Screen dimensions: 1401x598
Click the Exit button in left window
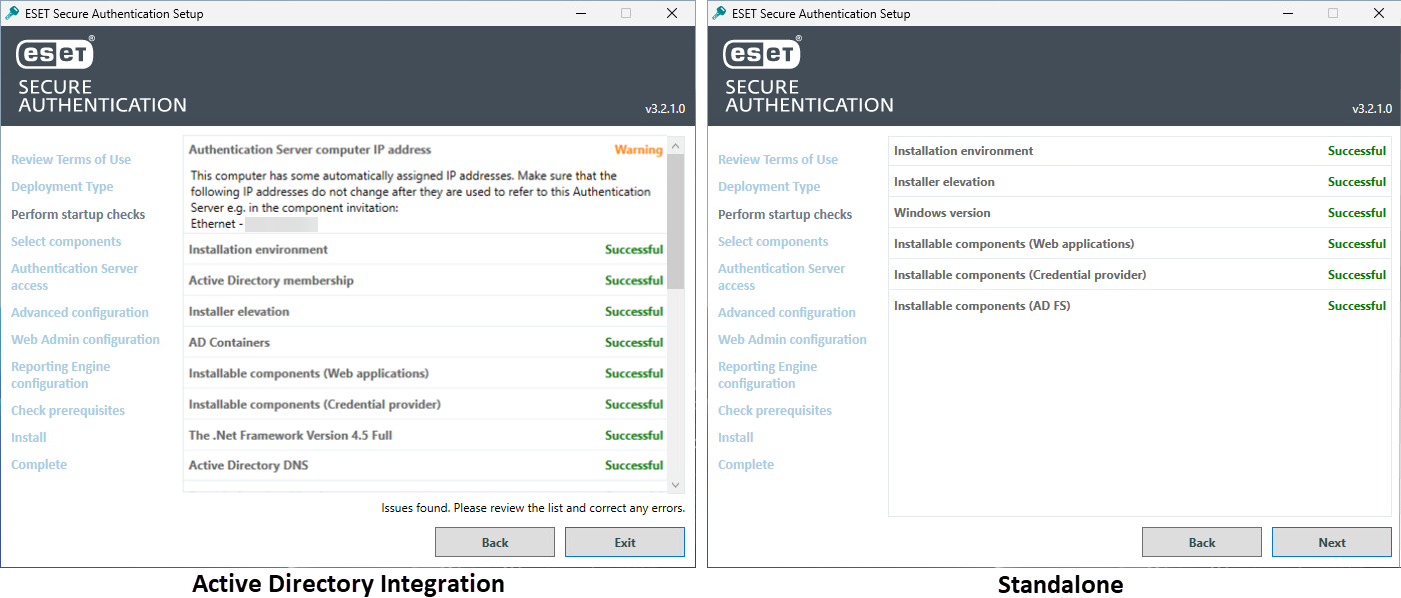coord(625,542)
